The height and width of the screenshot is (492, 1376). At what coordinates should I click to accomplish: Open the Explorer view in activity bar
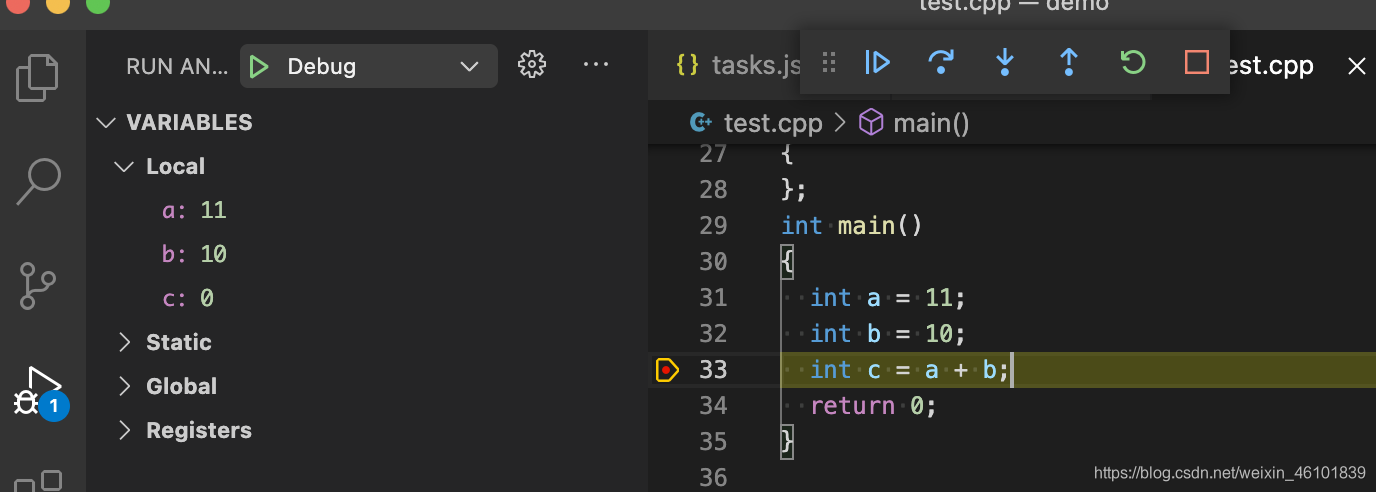pyautogui.click(x=39, y=78)
